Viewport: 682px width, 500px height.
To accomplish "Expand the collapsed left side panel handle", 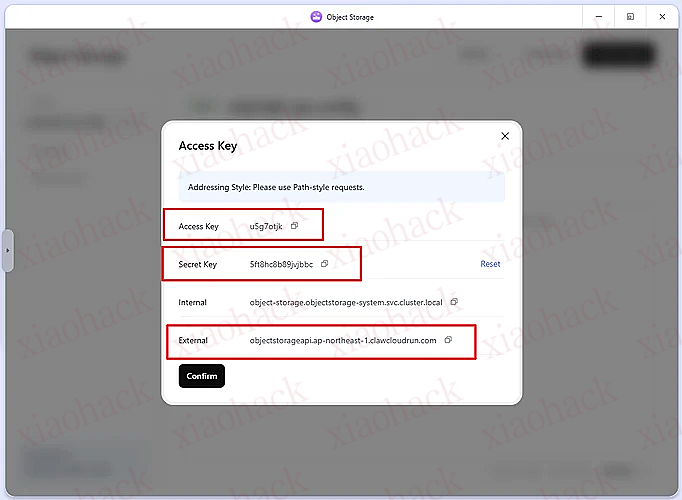I will pyautogui.click(x=7, y=249).
